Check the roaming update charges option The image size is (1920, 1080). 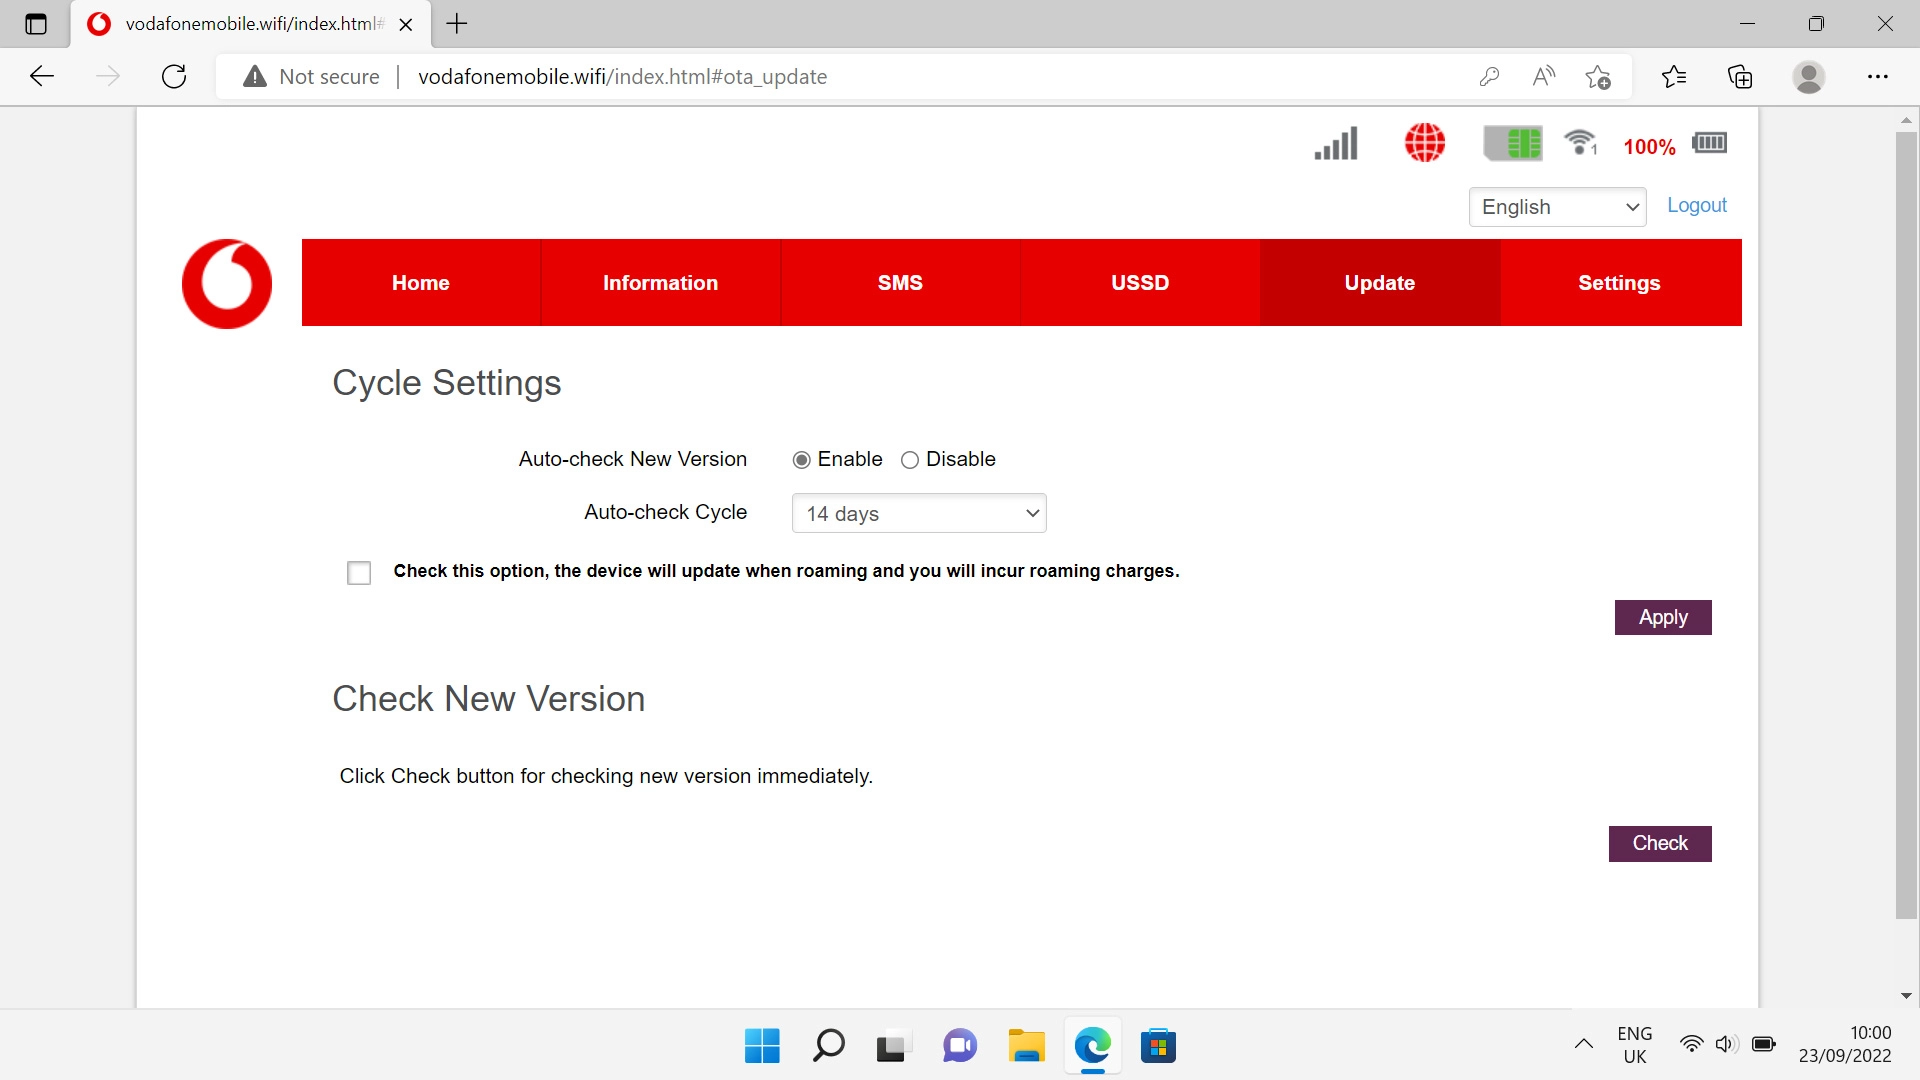coord(359,572)
